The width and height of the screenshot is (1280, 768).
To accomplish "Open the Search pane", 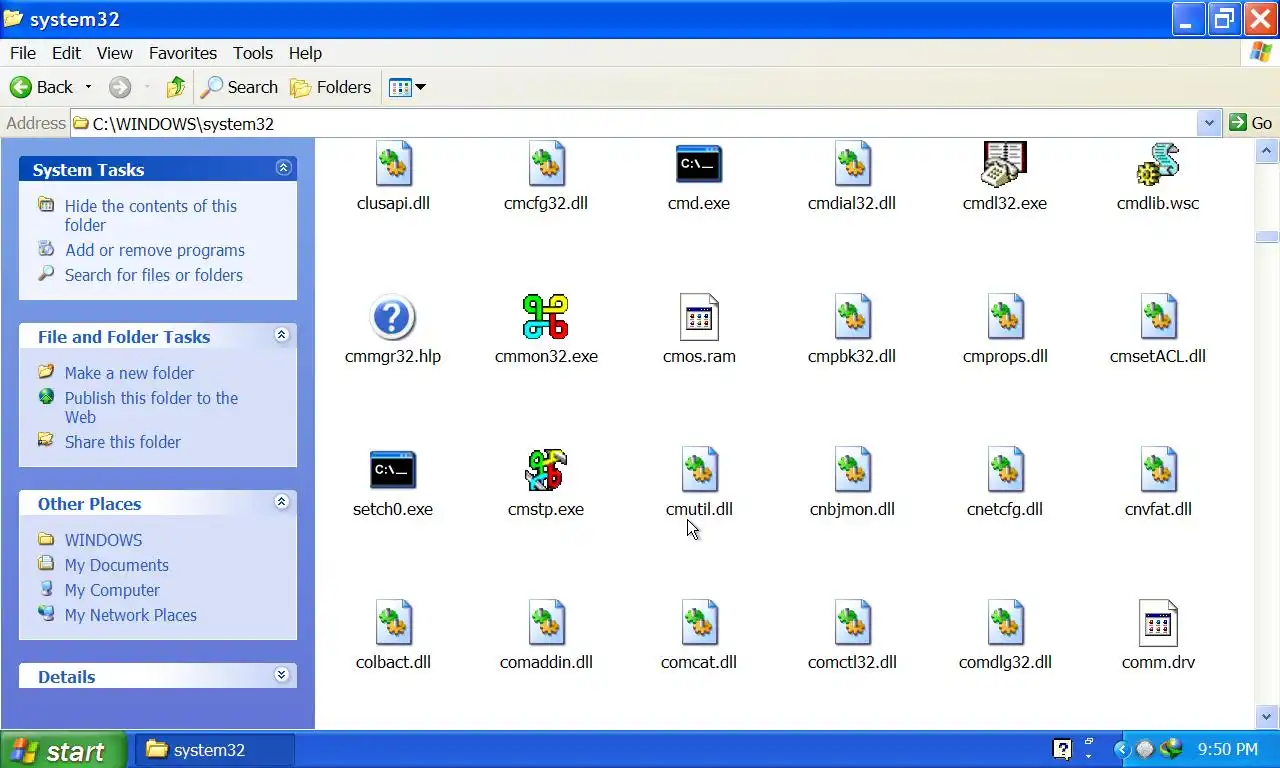I will click(239, 87).
